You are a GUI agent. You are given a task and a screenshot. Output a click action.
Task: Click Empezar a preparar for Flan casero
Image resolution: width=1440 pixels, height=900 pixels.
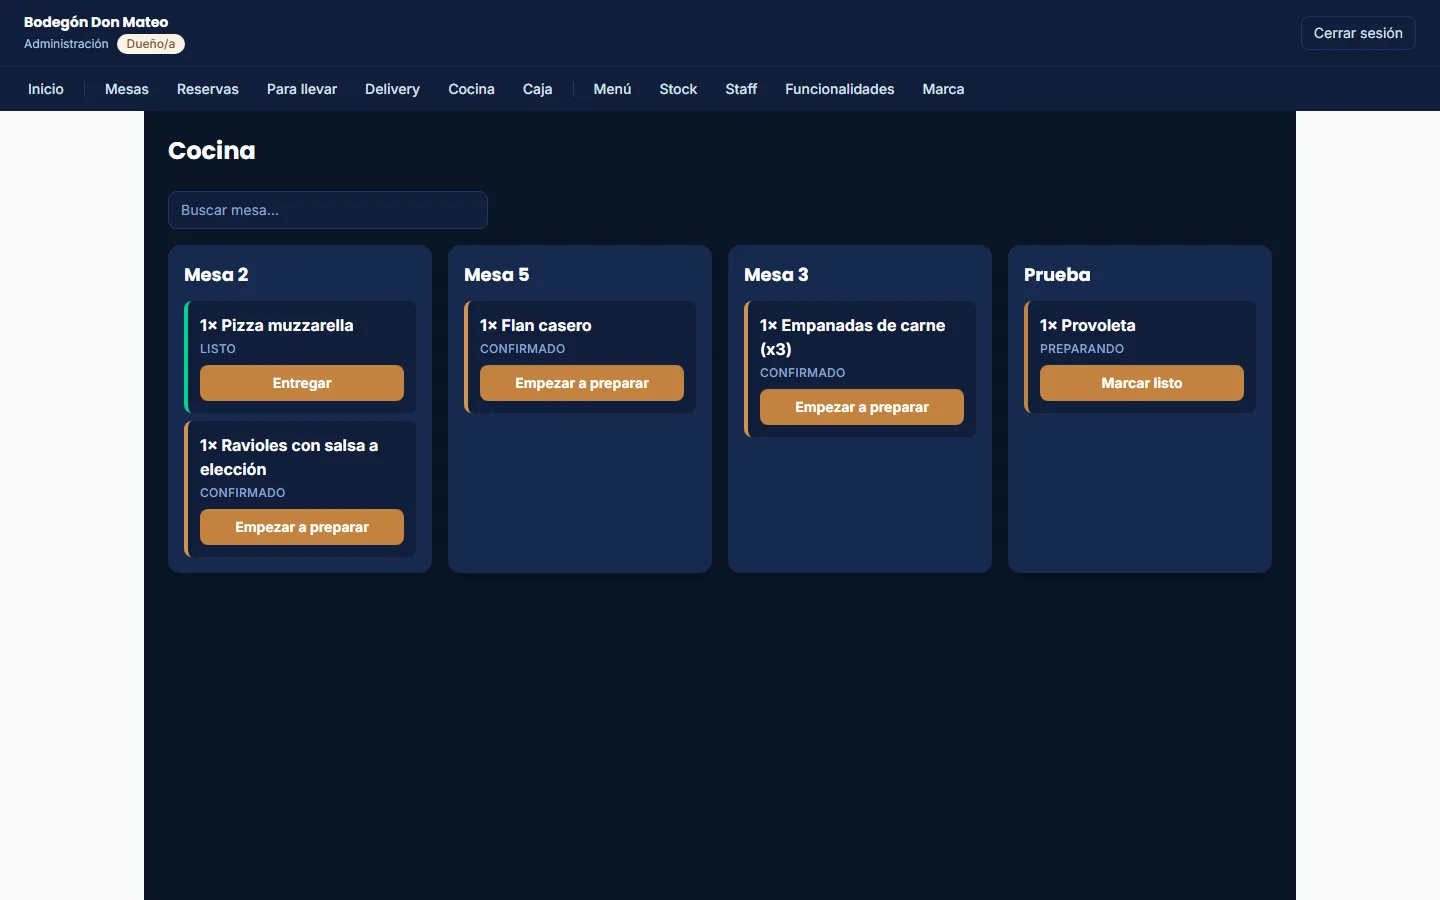point(582,383)
